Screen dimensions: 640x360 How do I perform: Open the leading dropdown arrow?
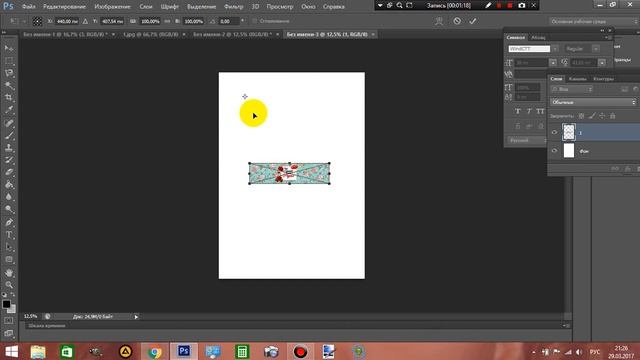[602, 62]
